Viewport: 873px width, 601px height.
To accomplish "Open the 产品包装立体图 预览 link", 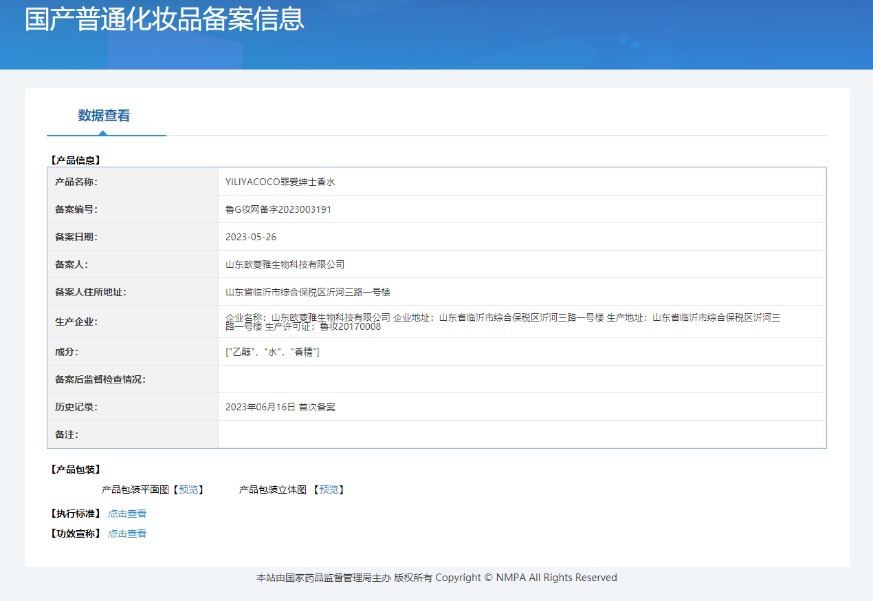I will tap(328, 490).
